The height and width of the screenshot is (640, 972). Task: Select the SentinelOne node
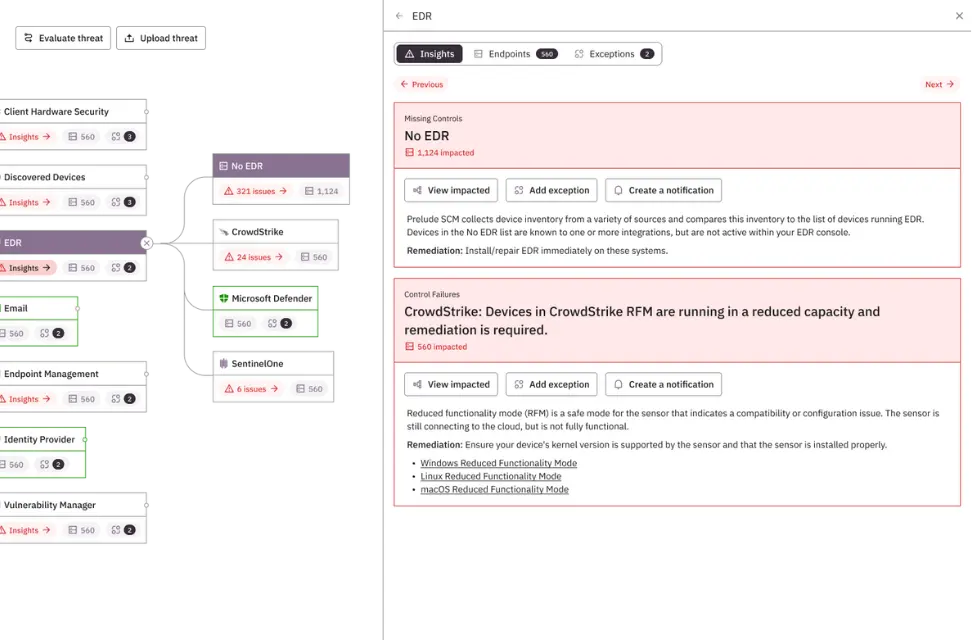pyautogui.click(x=273, y=364)
